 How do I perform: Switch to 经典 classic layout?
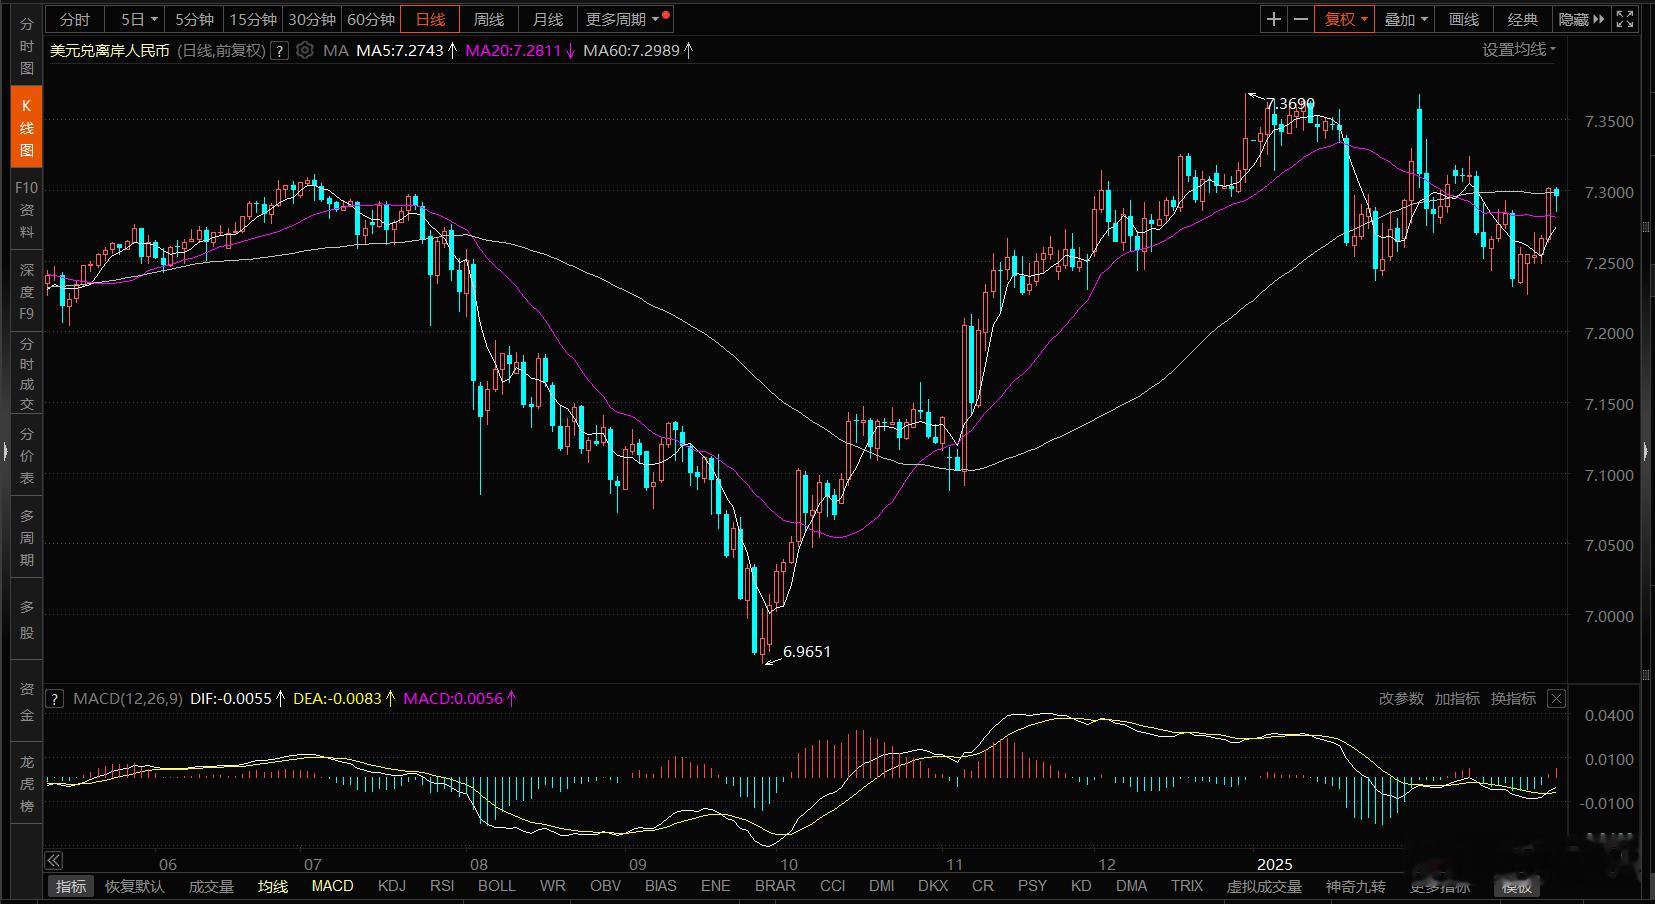(x=1523, y=19)
